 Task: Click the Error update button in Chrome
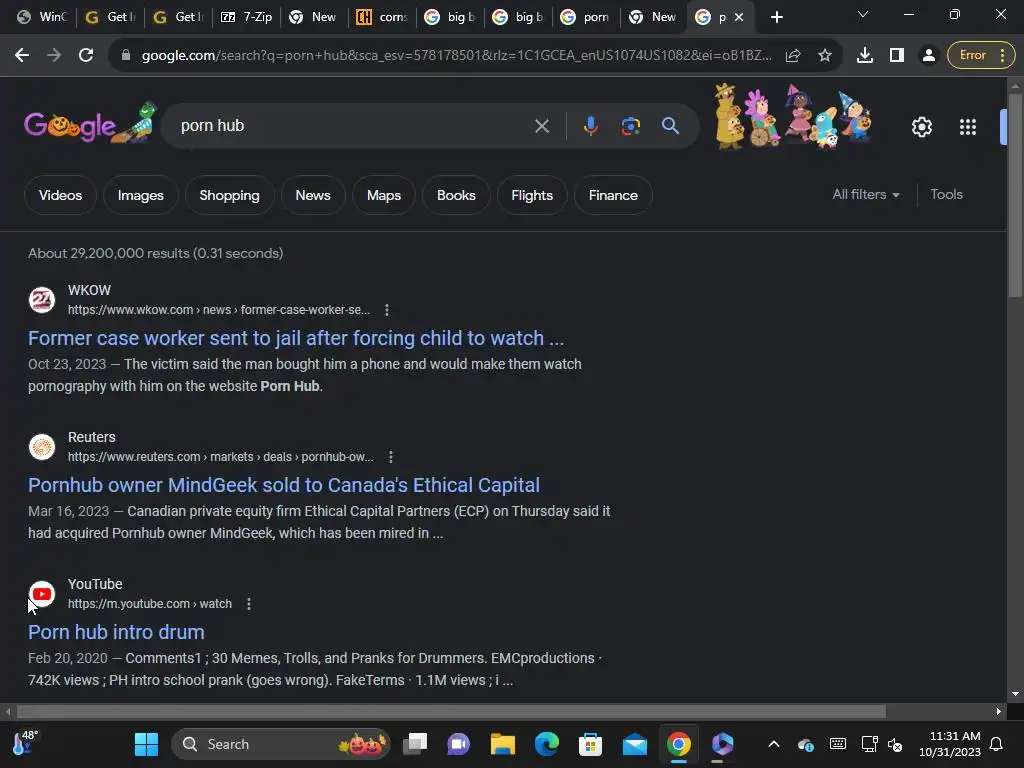click(x=972, y=56)
